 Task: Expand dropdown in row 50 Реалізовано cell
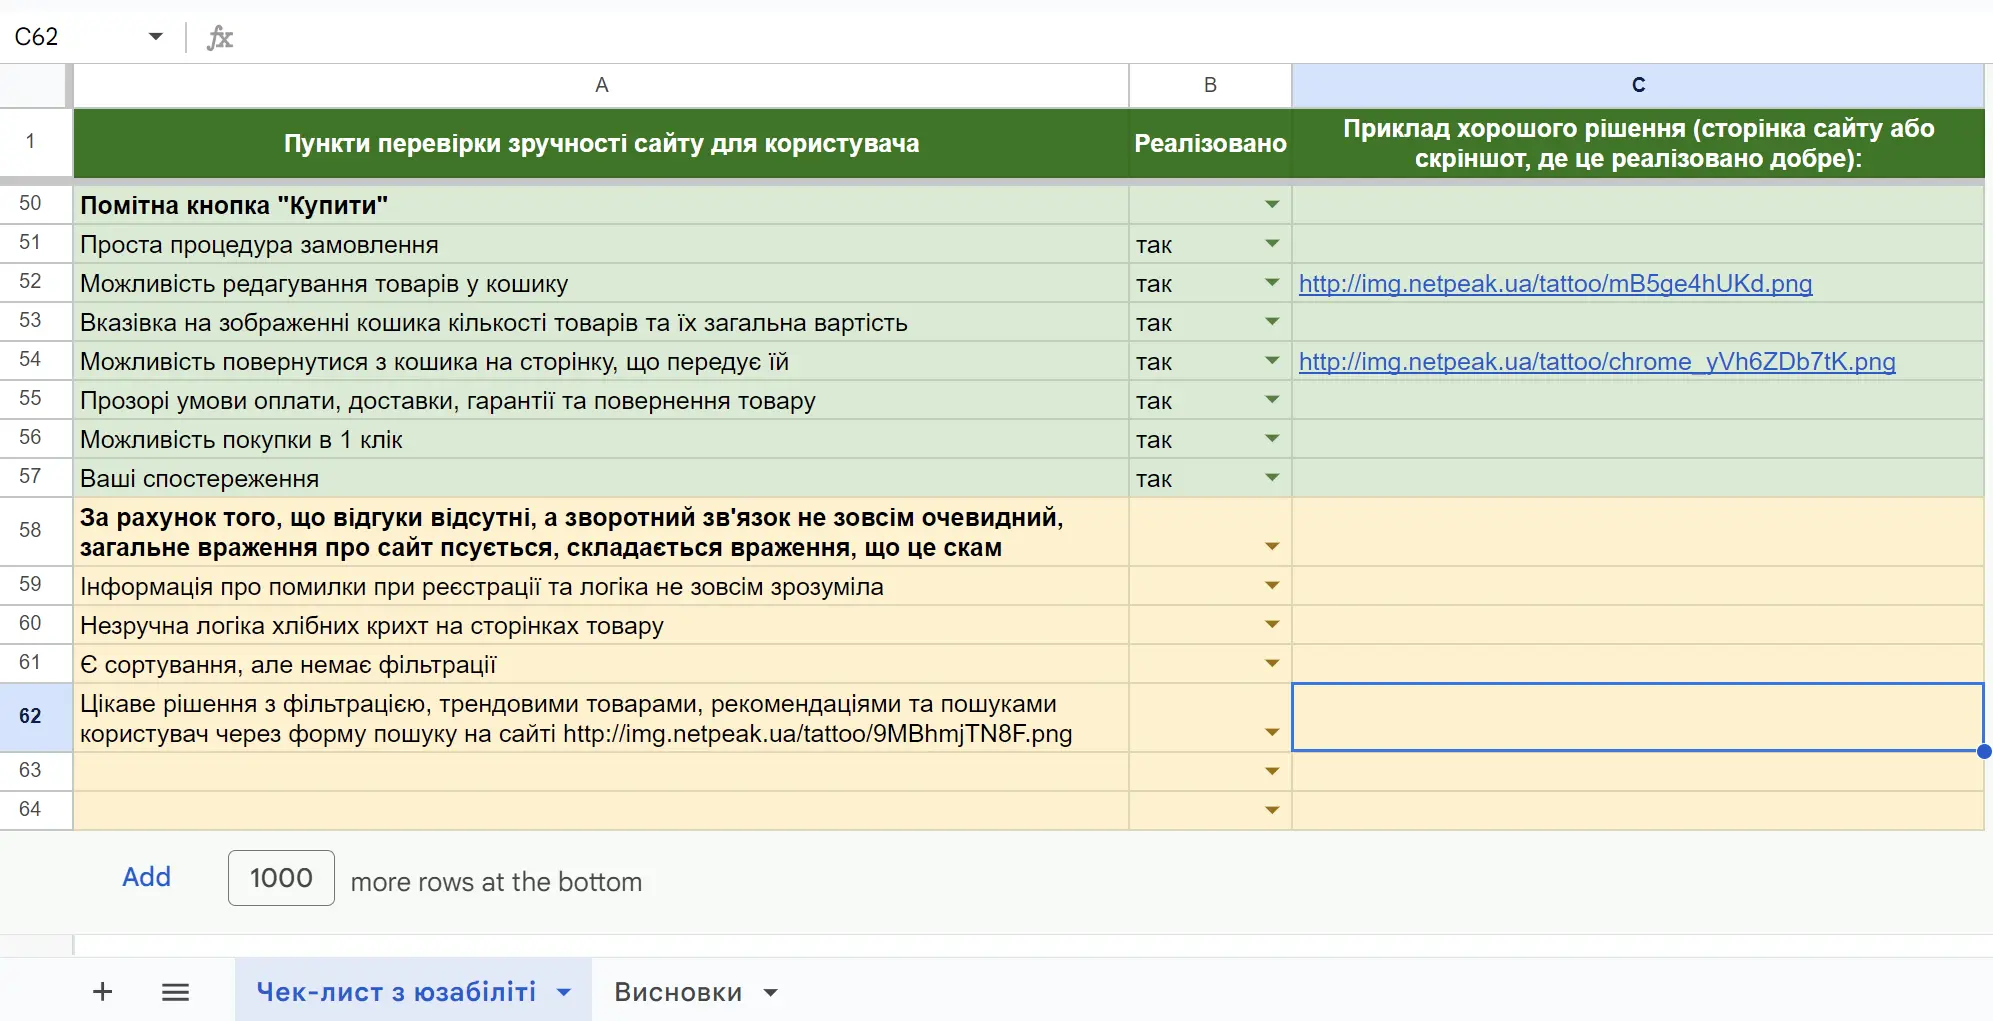coord(1271,205)
